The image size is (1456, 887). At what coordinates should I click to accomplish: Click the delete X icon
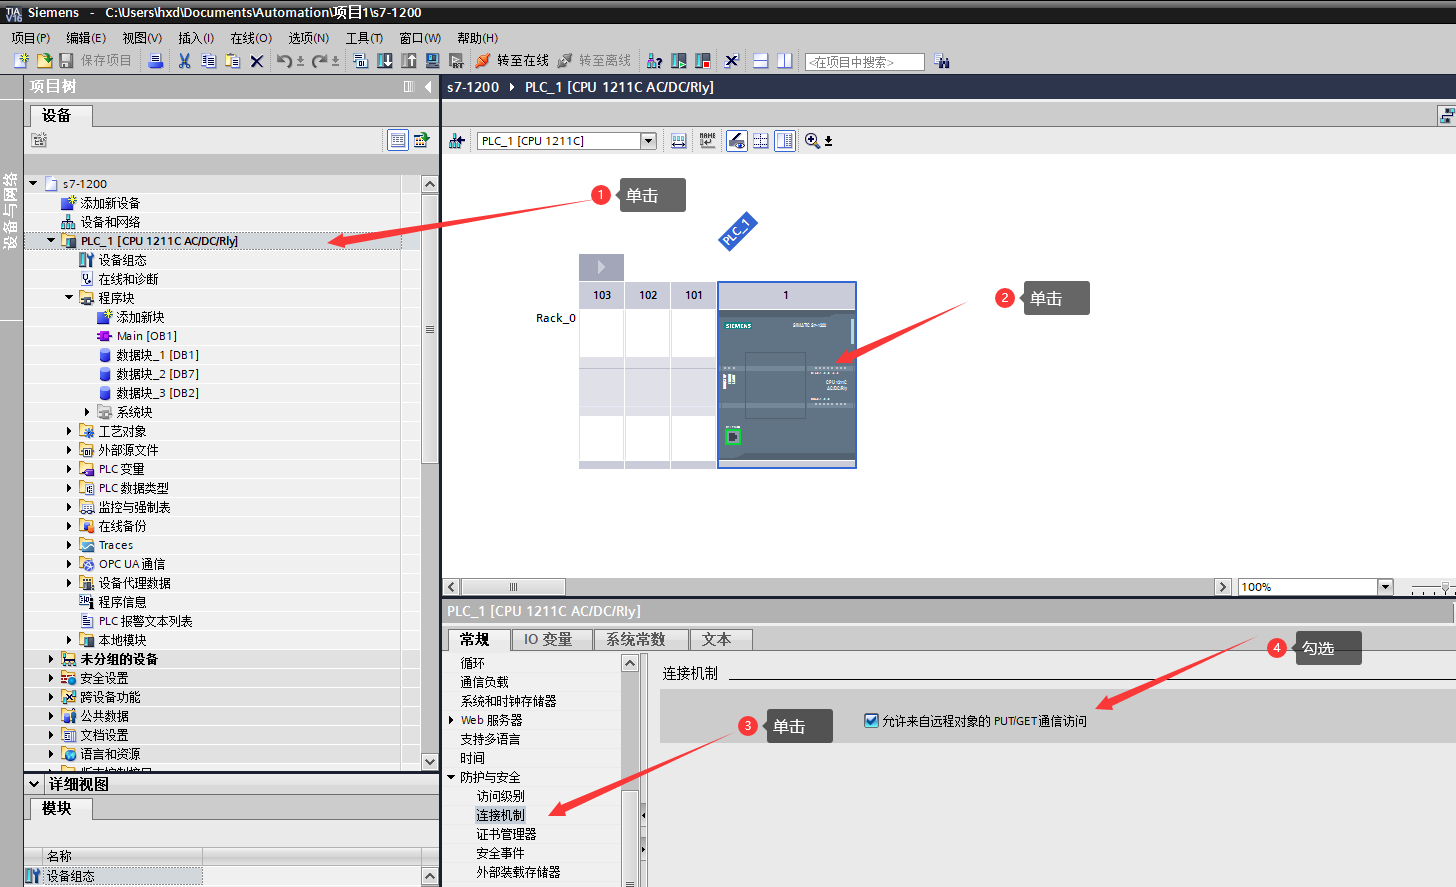click(256, 61)
